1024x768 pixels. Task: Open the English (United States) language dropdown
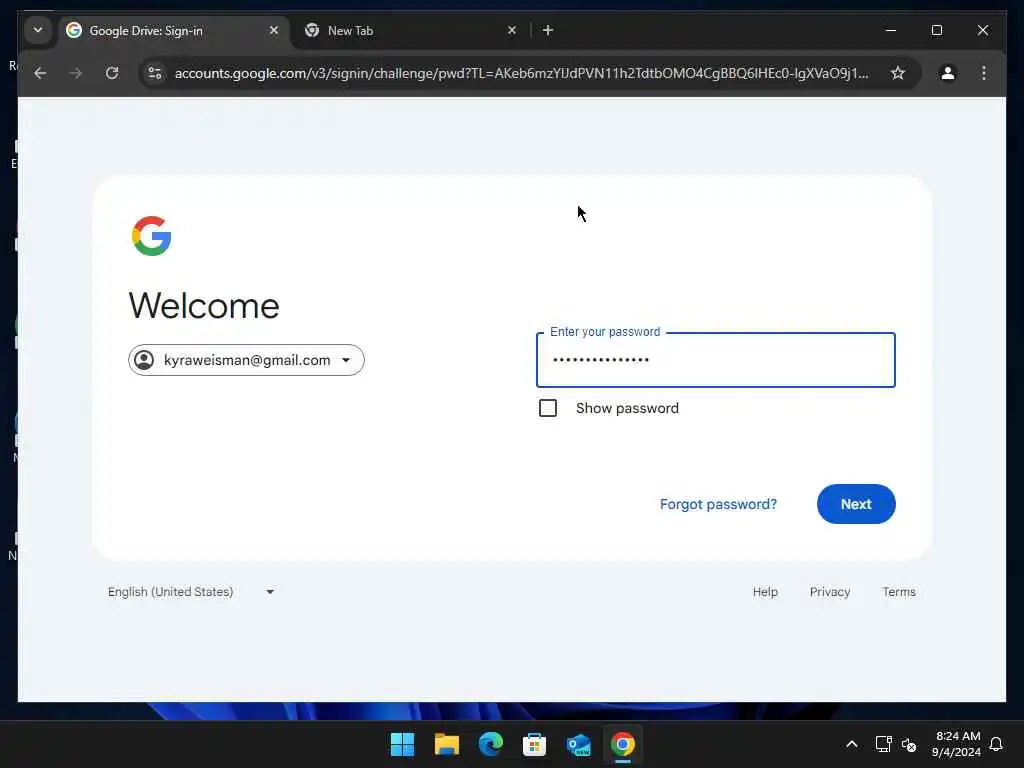[191, 592]
